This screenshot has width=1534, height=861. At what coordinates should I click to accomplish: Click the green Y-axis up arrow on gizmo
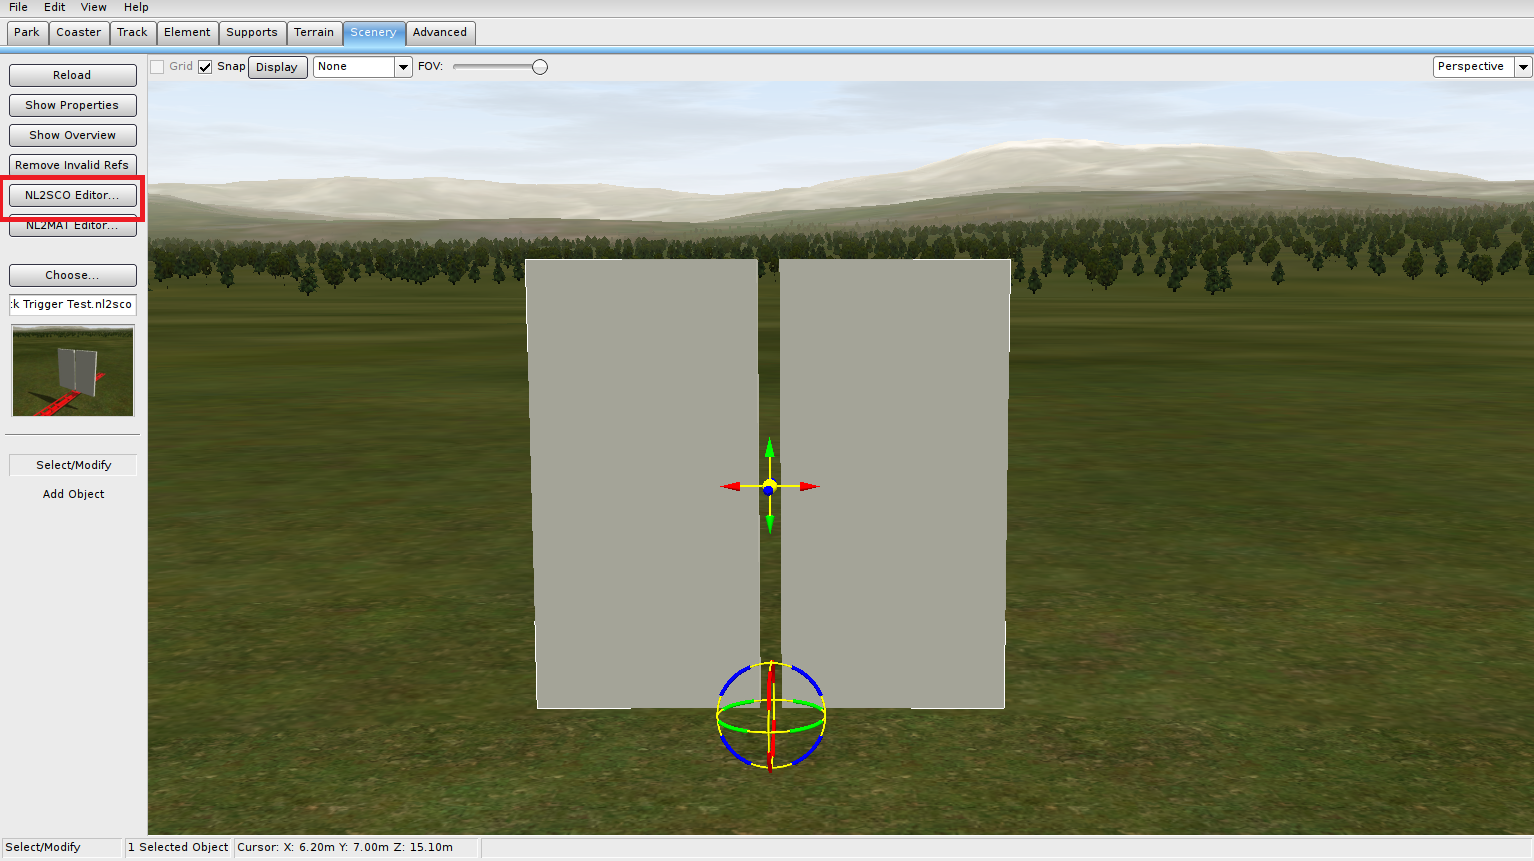point(769,448)
